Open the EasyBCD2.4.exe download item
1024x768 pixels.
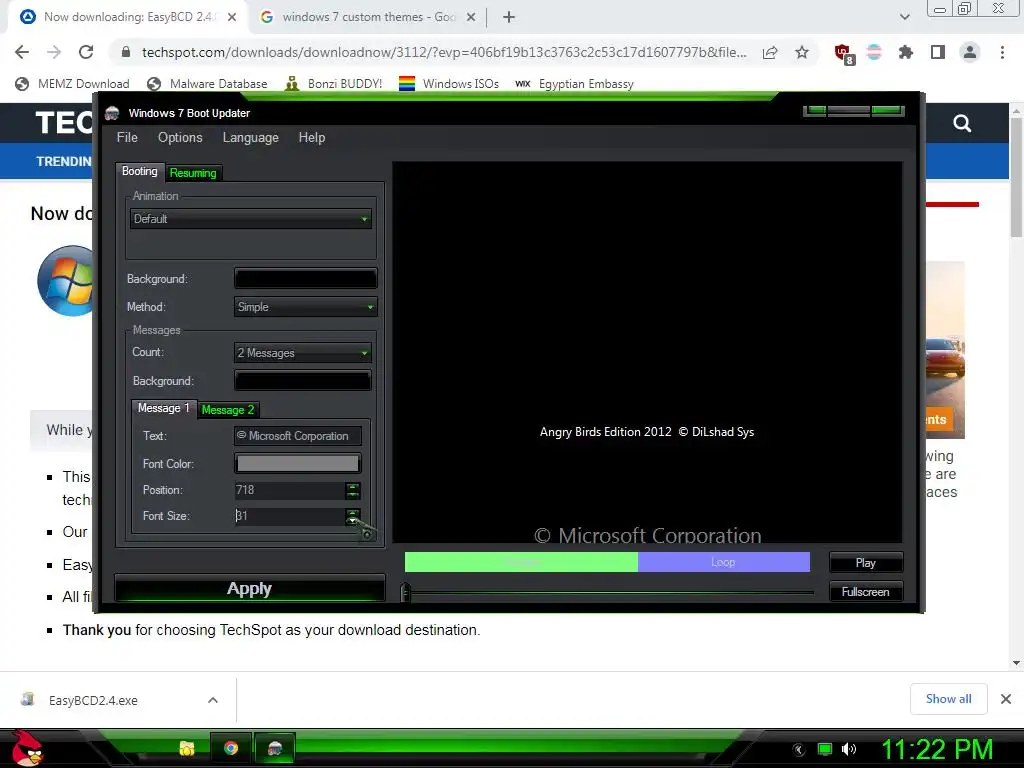click(93, 700)
